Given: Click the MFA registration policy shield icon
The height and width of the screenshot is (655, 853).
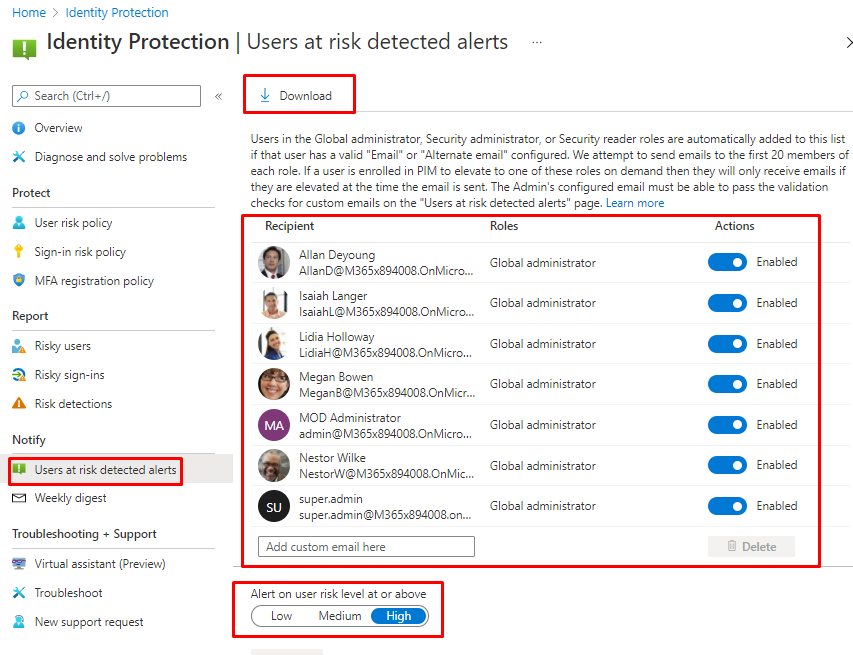Looking at the screenshot, I should [x=18, y=281].
